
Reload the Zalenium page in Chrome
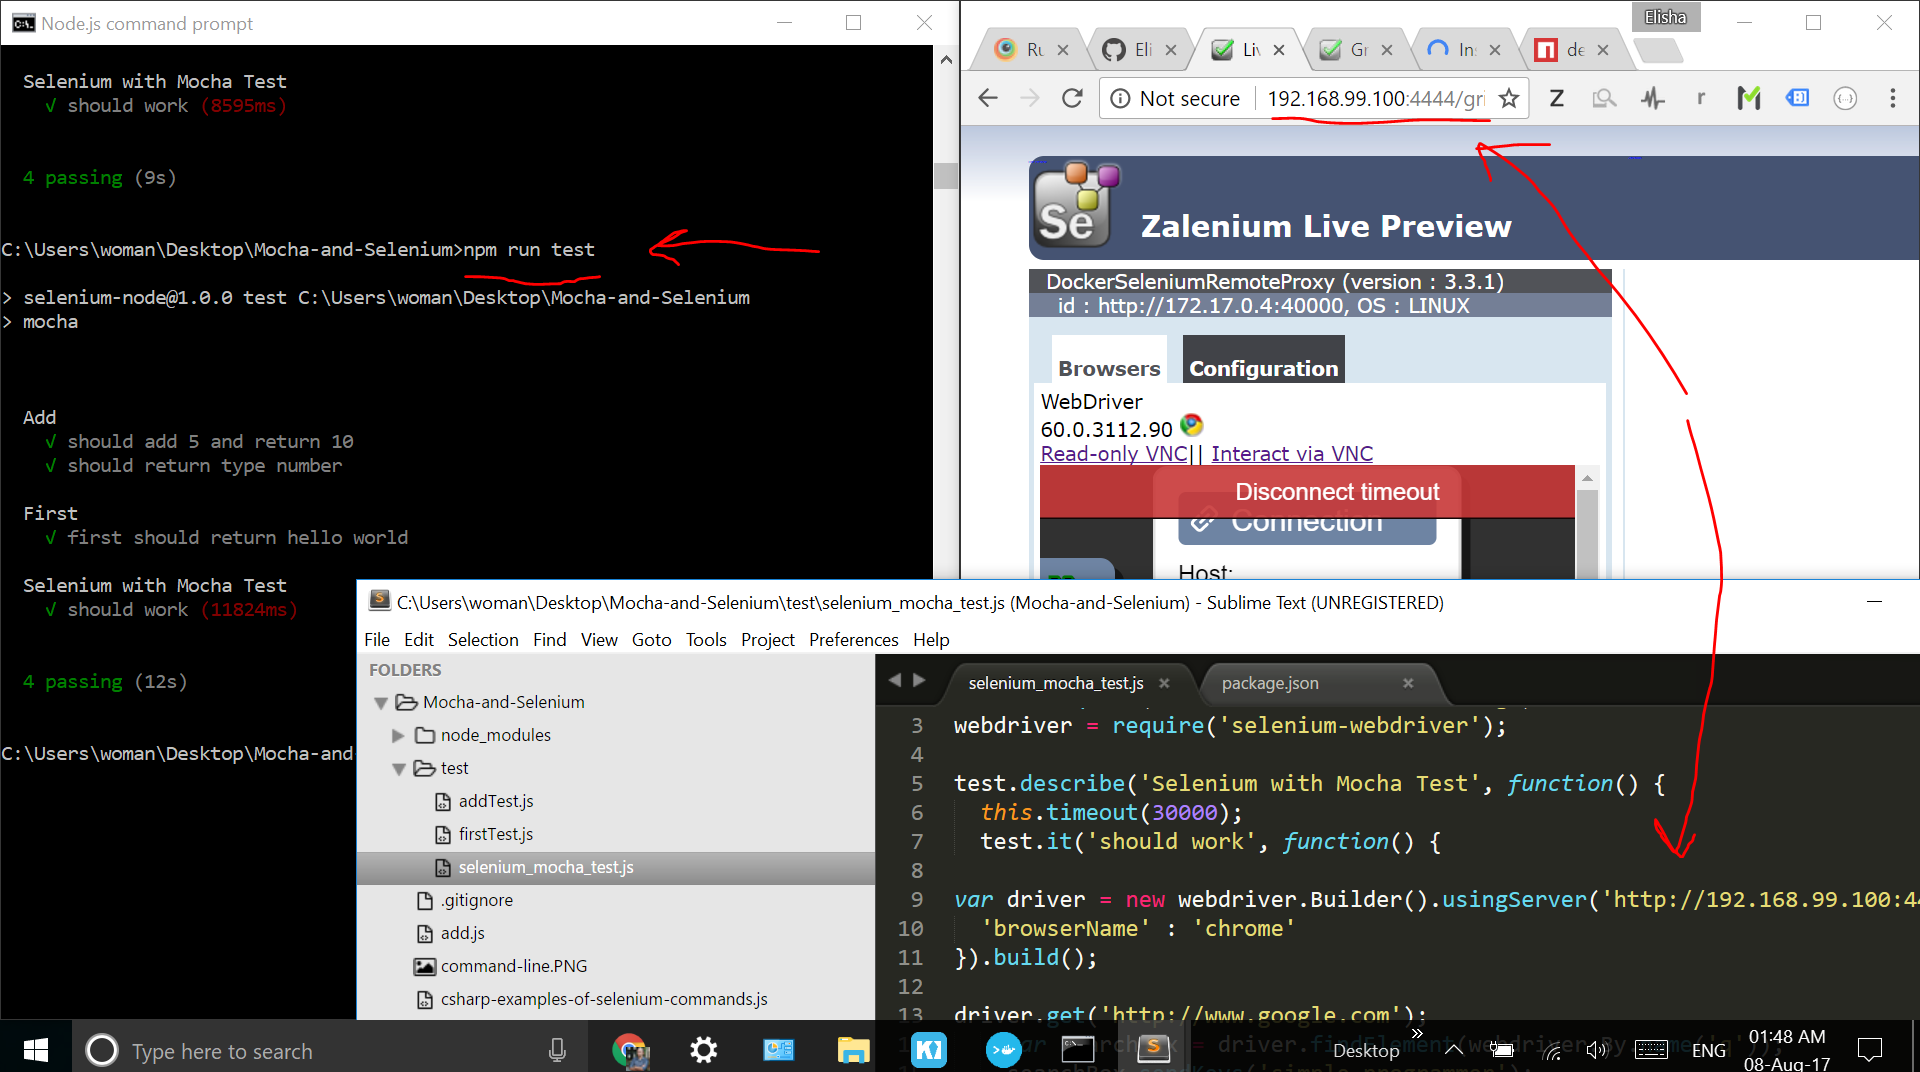1072,98
